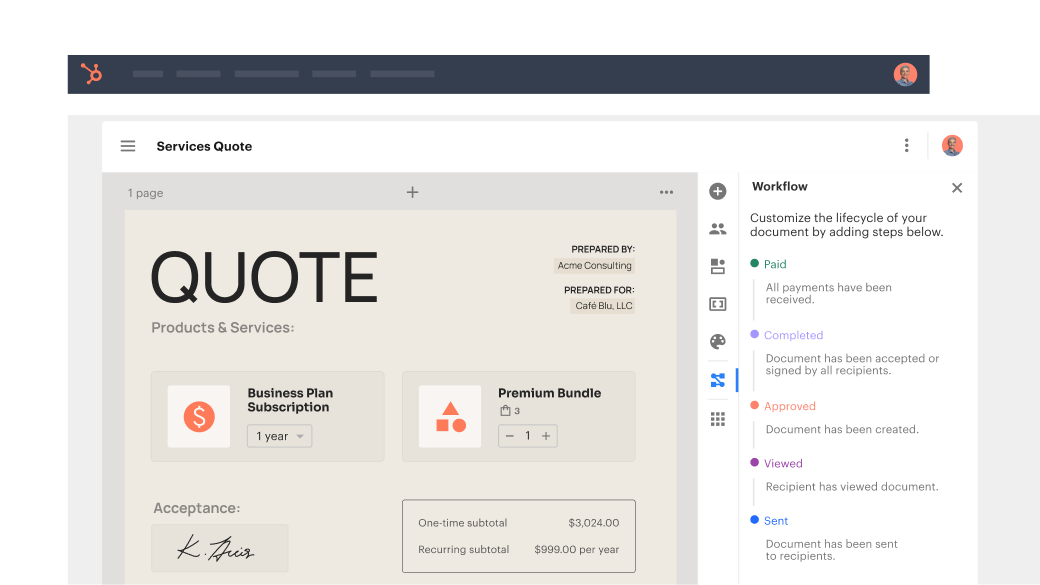Open the content blocks panel
1040x585 pixels.
click(718, 266)
